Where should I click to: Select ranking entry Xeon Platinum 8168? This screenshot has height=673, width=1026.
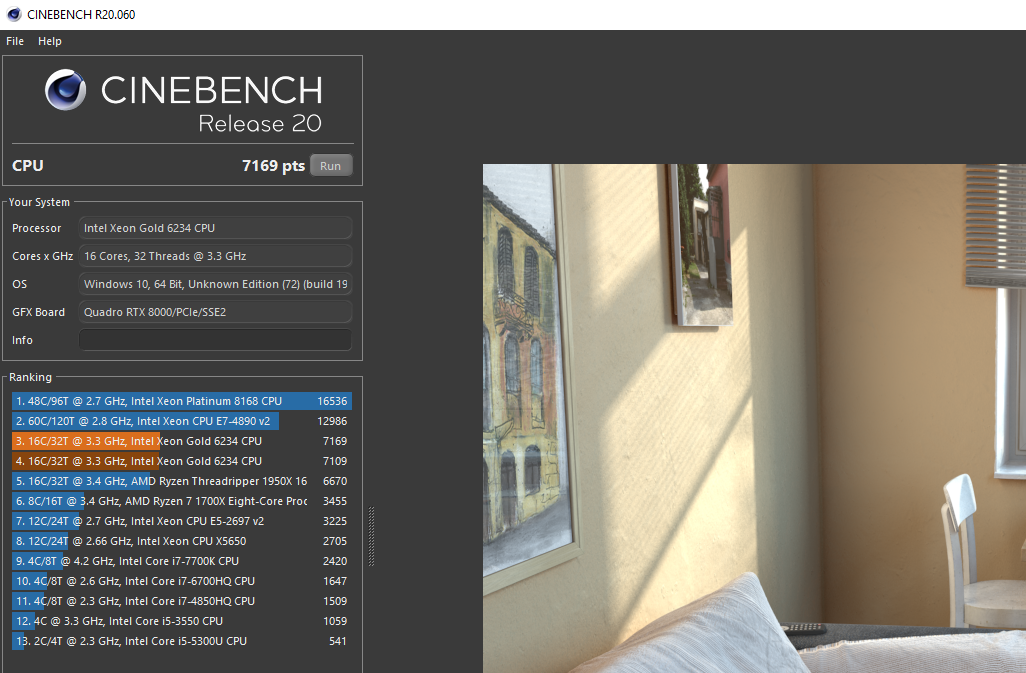coord(182,401)
